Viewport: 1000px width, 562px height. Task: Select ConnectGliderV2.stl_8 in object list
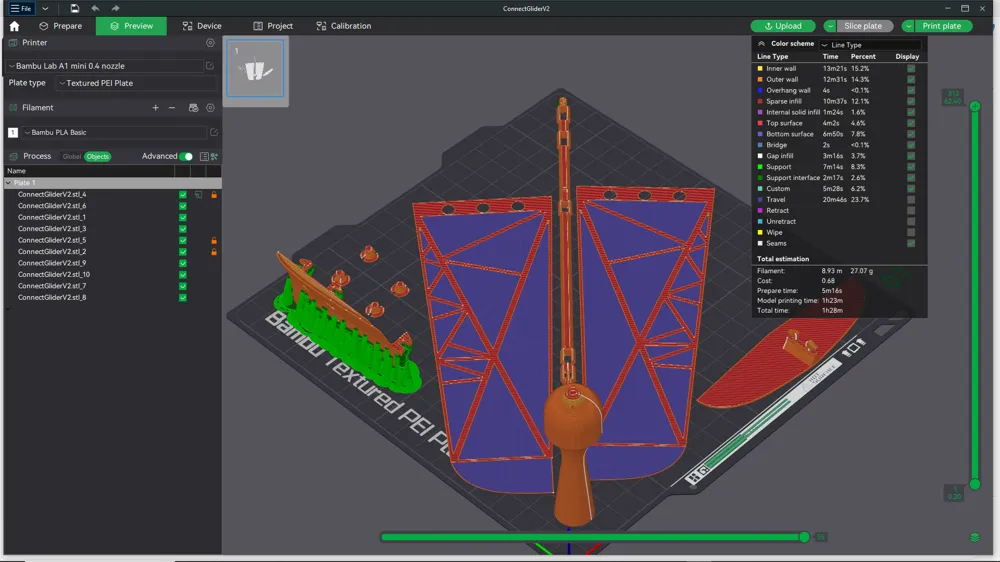point(52,298)
